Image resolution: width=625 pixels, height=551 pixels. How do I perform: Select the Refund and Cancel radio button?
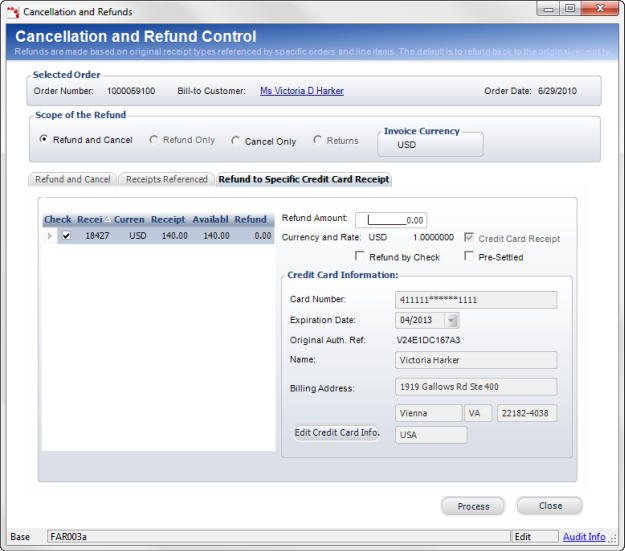click(x=43, y=140)
